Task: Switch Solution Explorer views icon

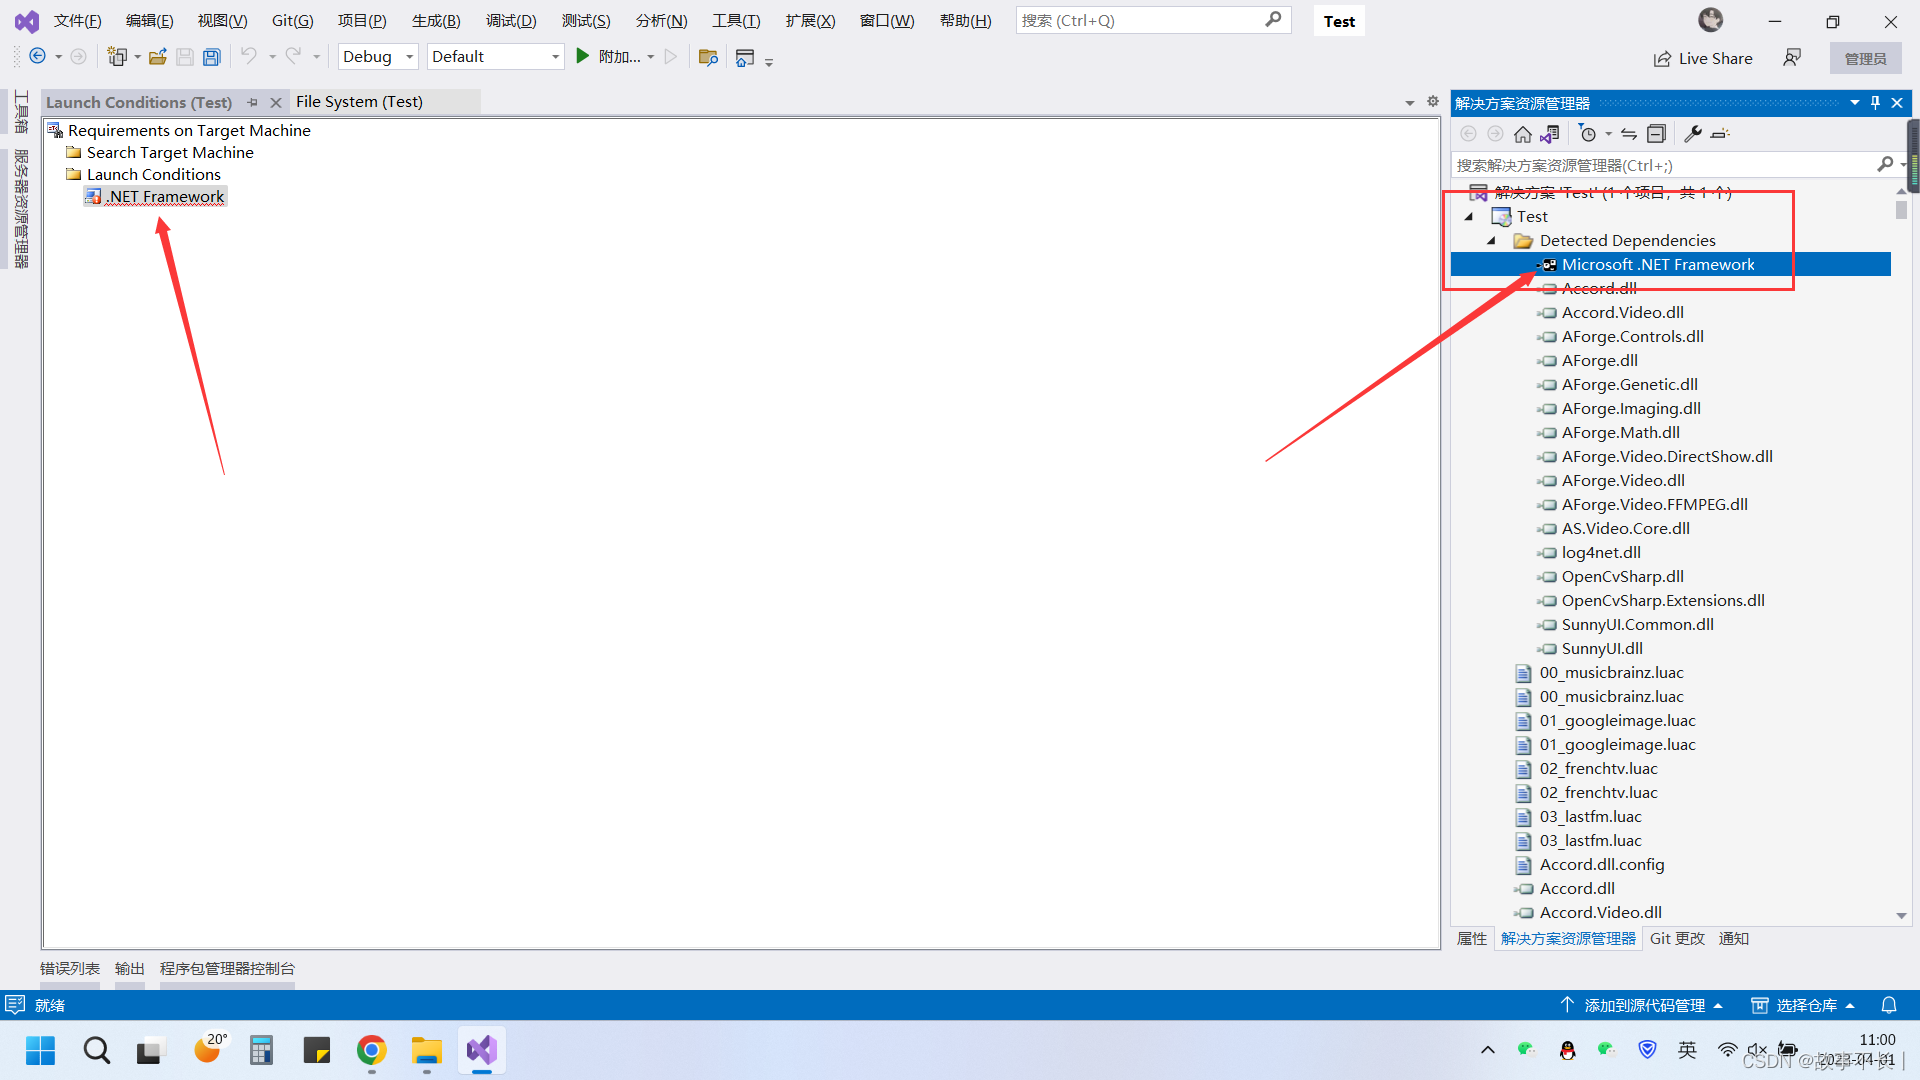Action: [x=1550, y=134]
